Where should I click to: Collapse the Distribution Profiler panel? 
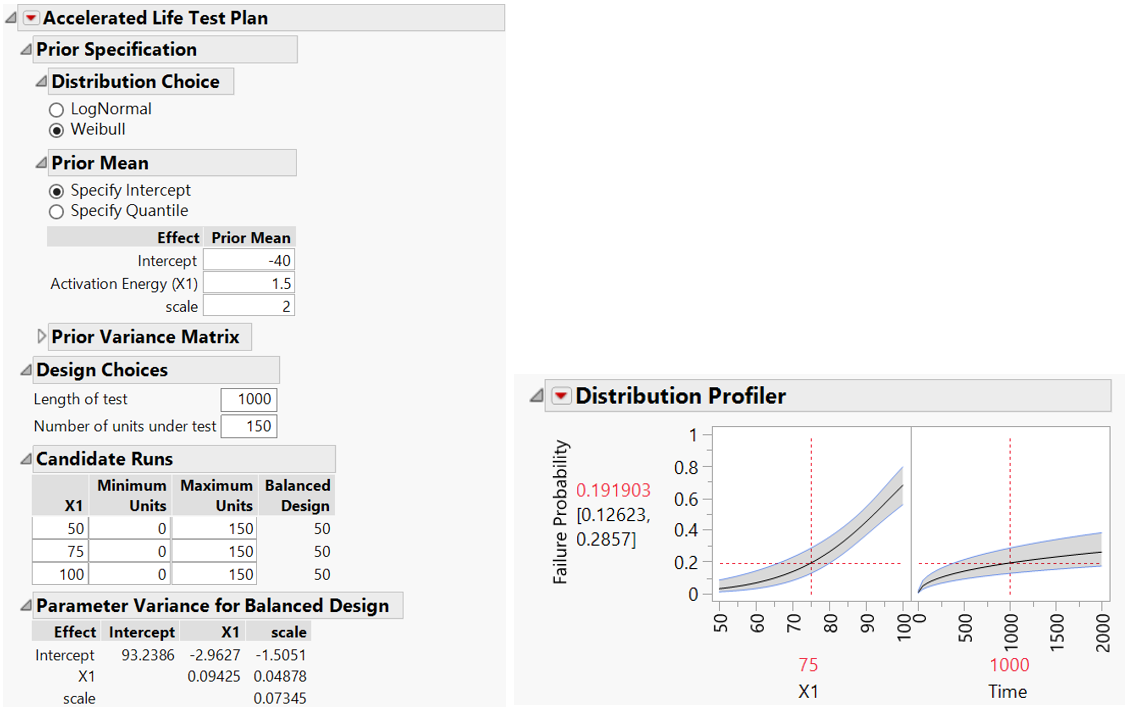coord(537,396)
